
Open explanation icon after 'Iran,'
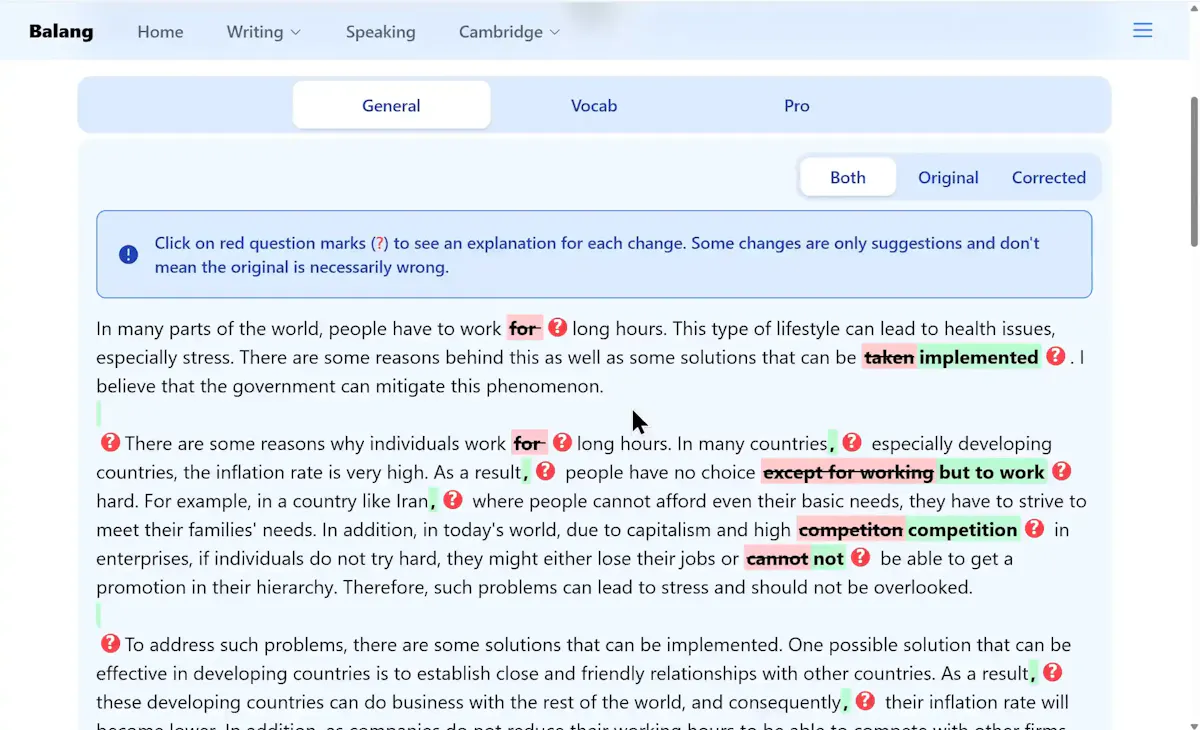[x=453, y=500]
